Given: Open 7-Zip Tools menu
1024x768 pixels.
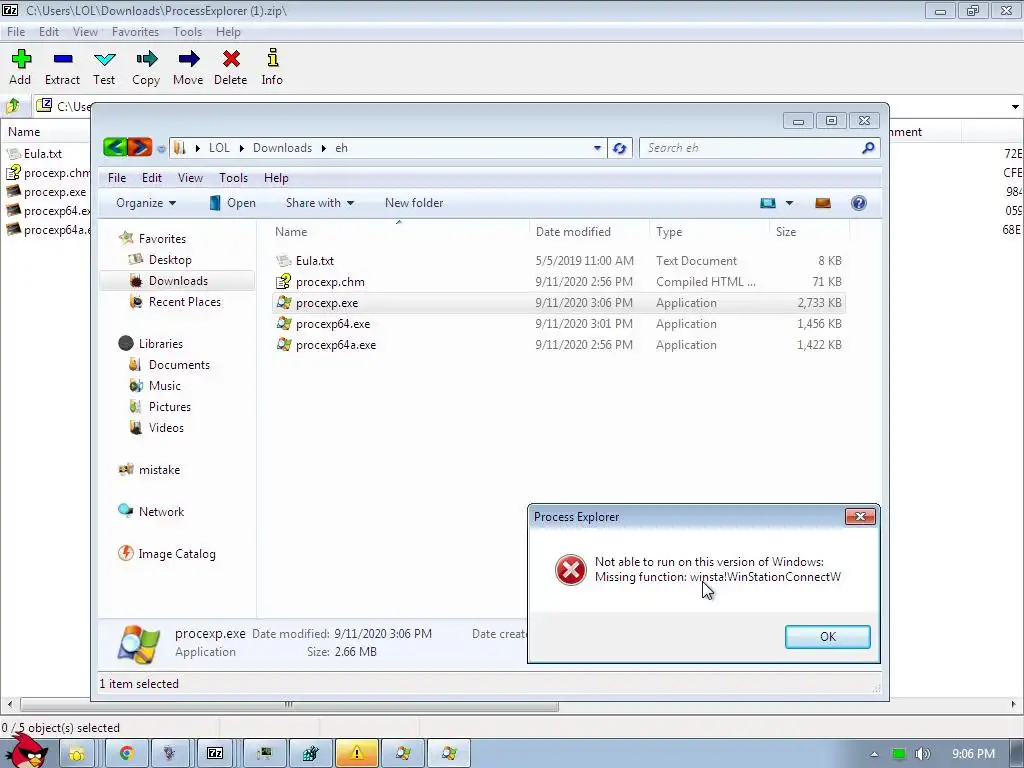Looking at the screenshot, I should pyautogui.click(x=187, y=32).
